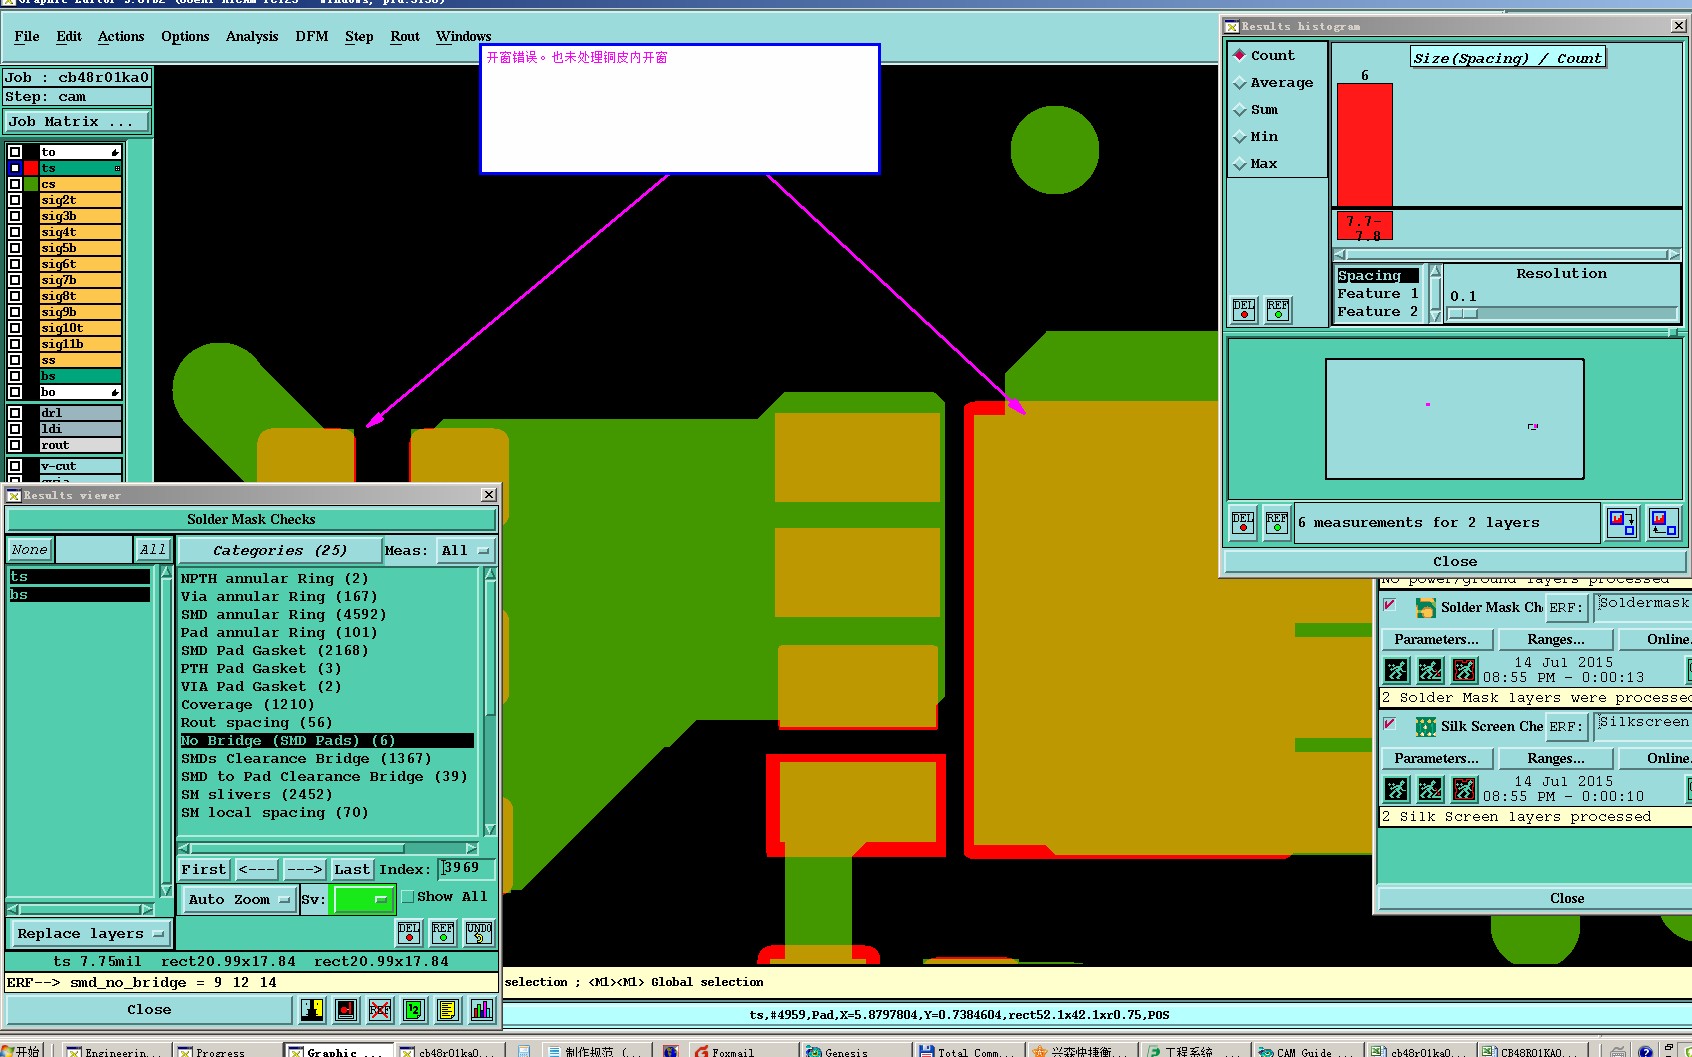Go to the next result arrow

point(304,870)
